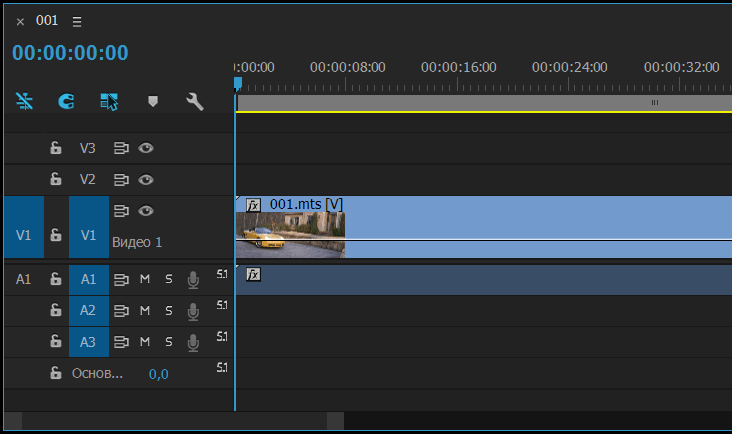Toggle sync lock on track V1
The height and width of the screenshot is (434, 732).
(121, 211)
